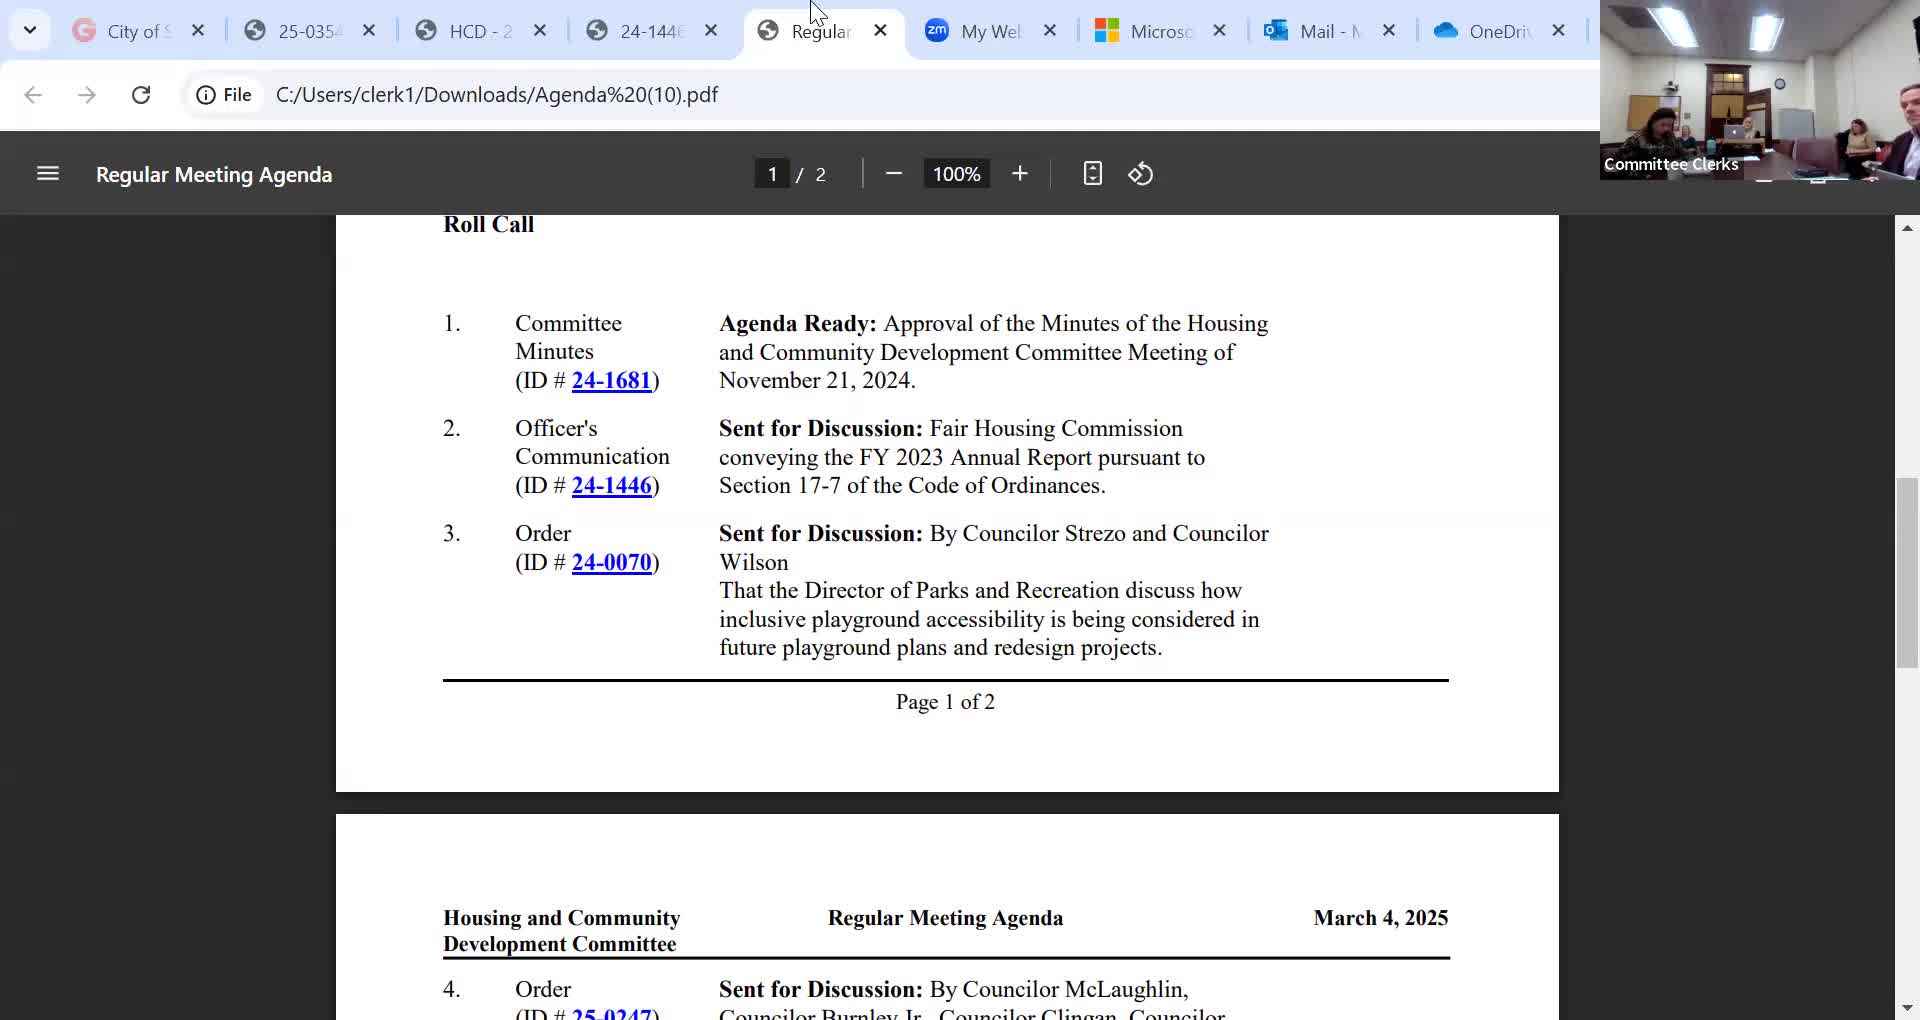1920x1020 pixels.
Task: Click the scrollbar up arrow
Action: (x=1907, y=228)
